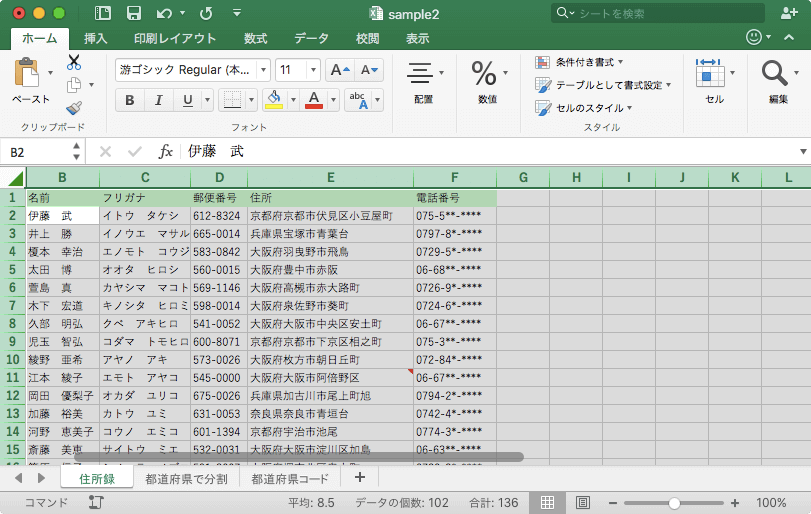
Task: Toggle Italic formatting
Action: pyautogui.click(x=159, y=100)
